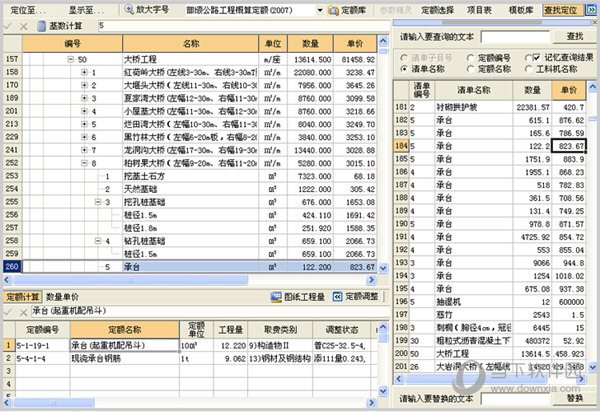Select the 定额编号 radio button

click(x=470, y=58)
